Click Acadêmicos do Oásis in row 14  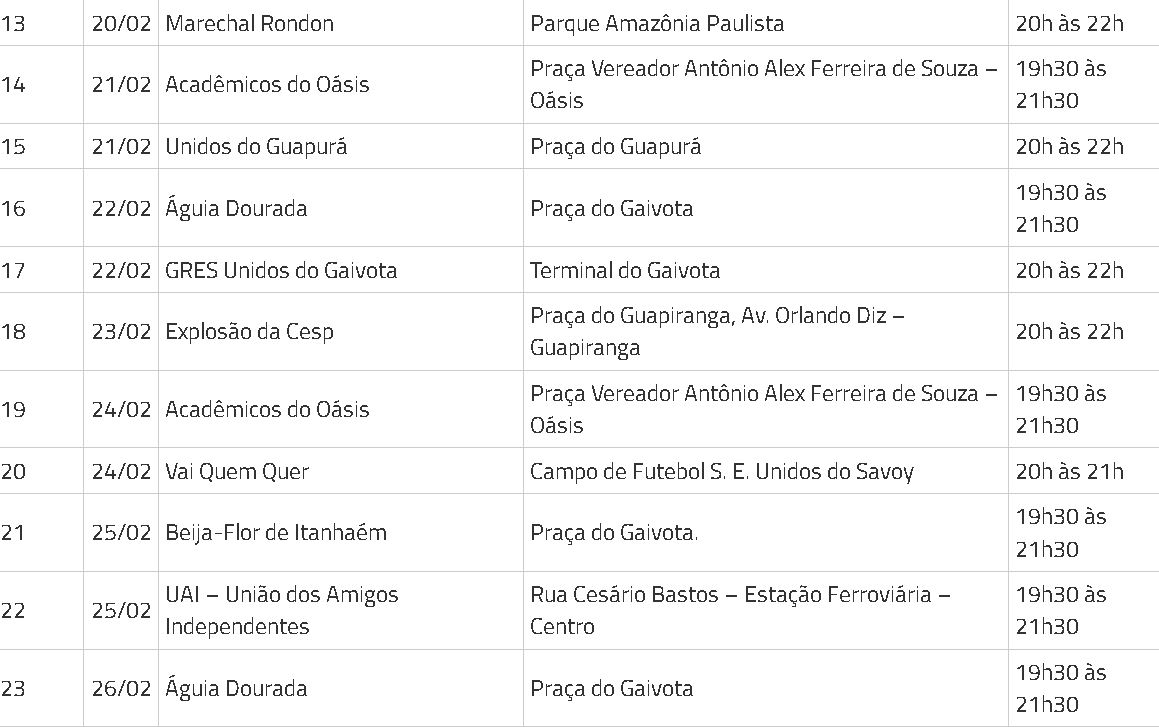267,85
